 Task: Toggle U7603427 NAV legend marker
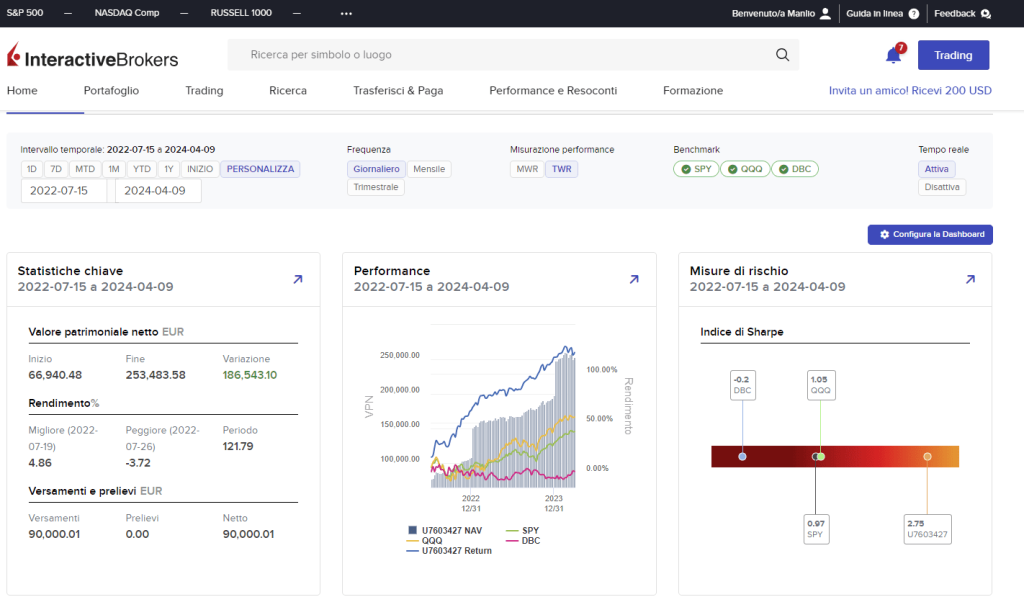pyautogui.click(x=412, y=530)
